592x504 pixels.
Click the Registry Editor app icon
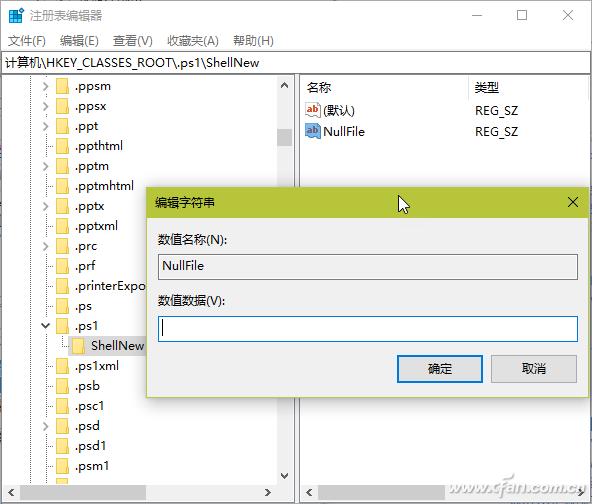point(16,15)
